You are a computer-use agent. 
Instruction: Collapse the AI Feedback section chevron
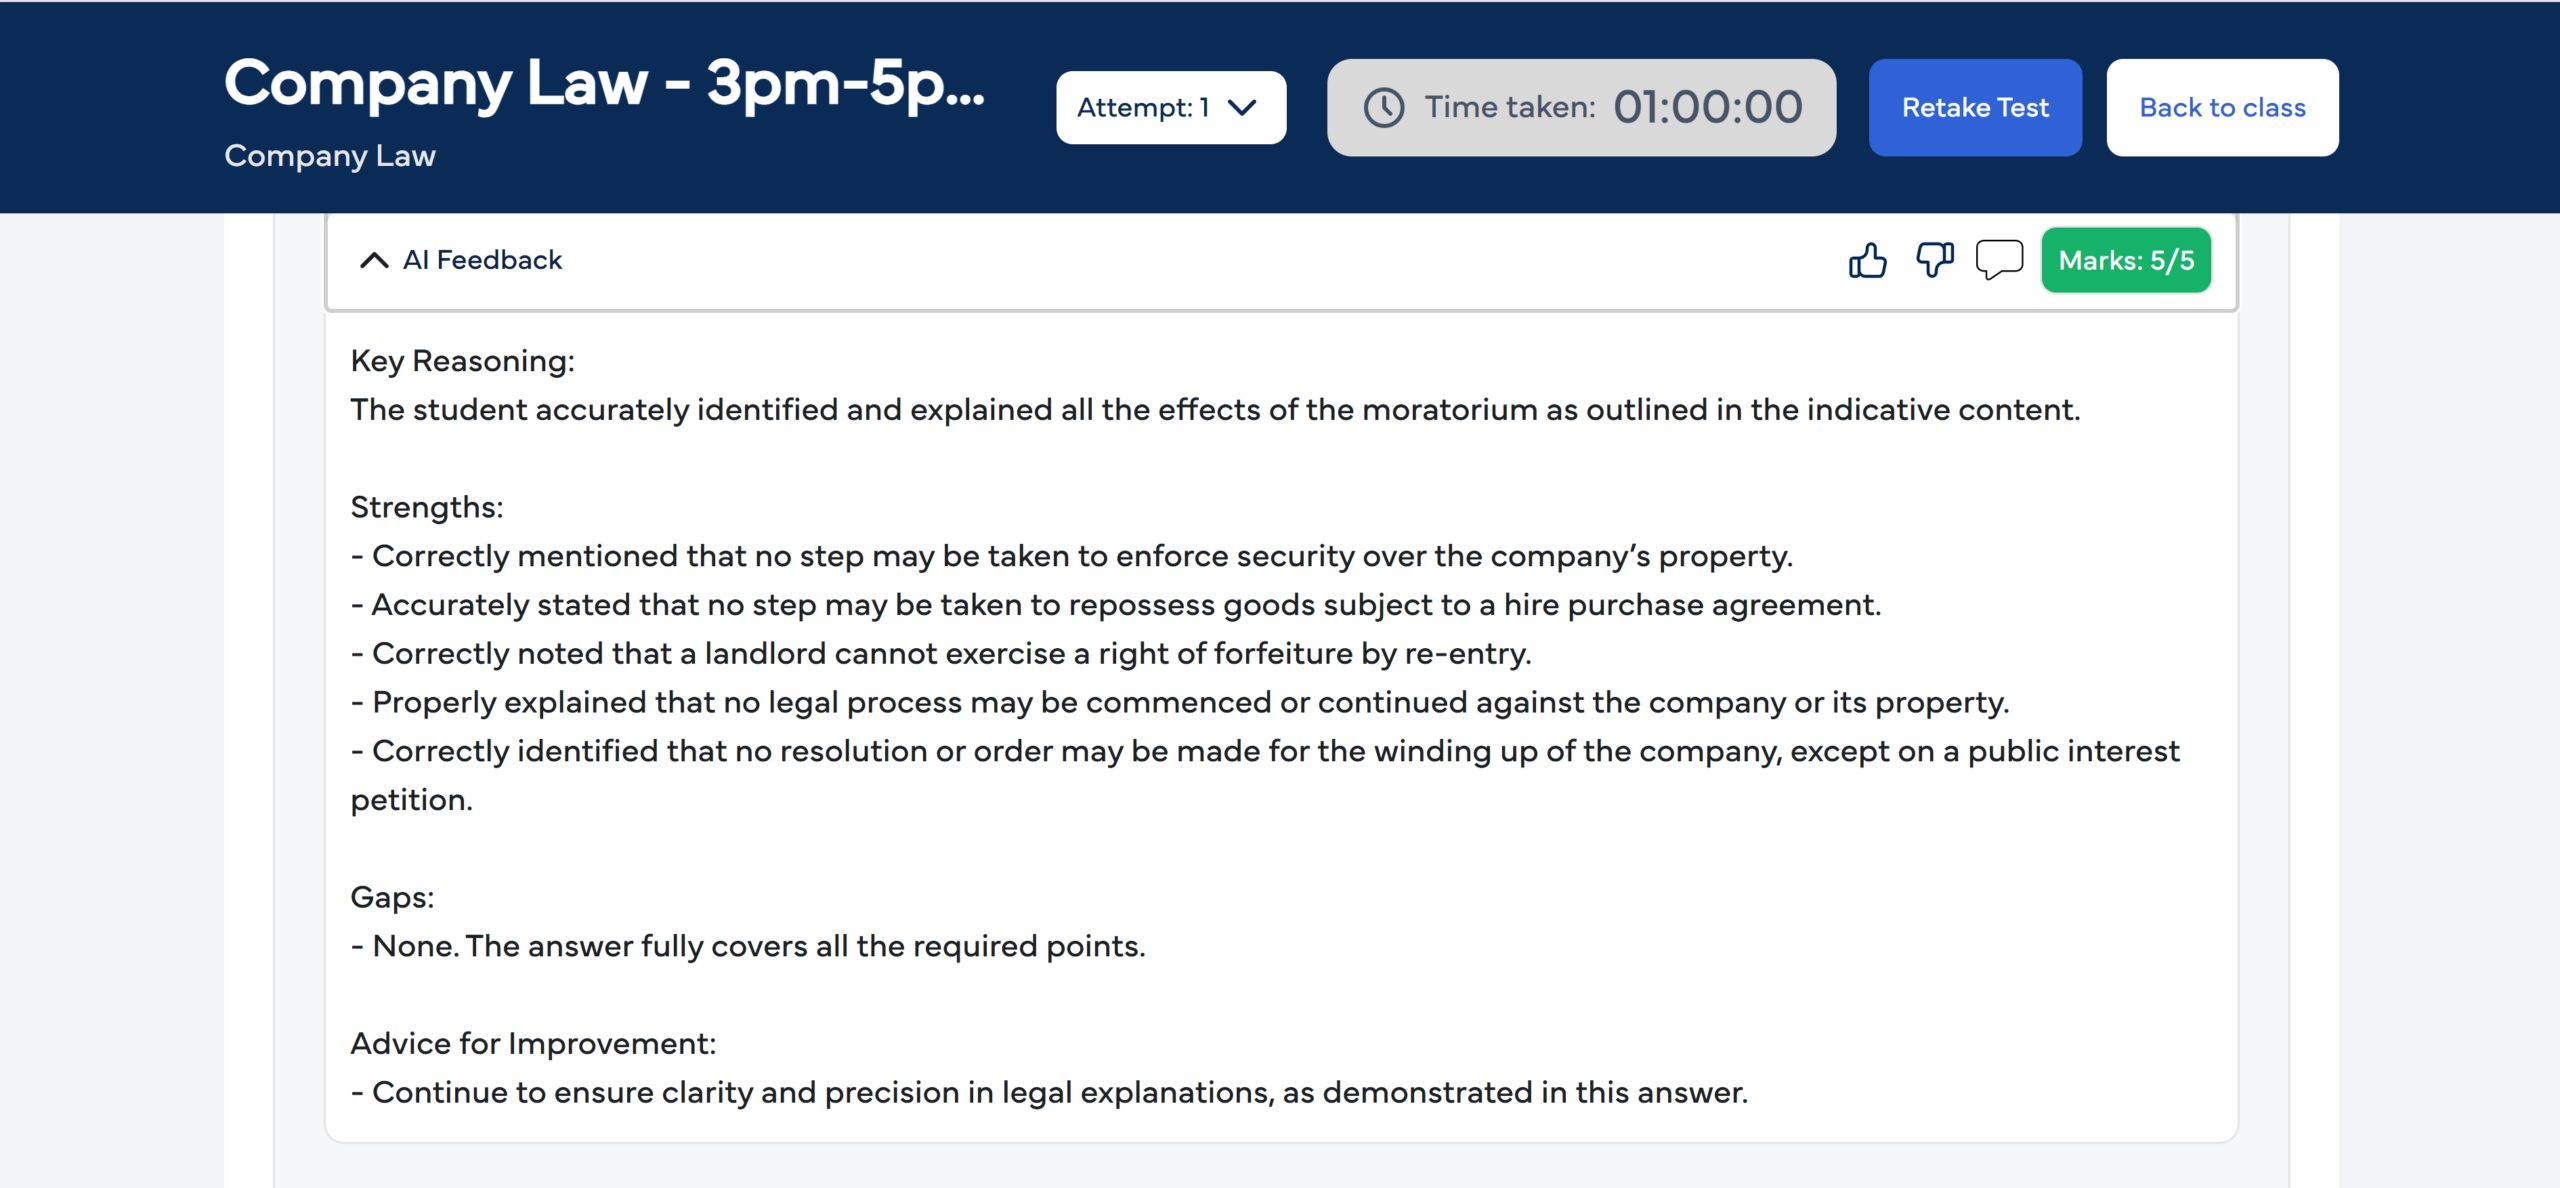pos(374,261)
